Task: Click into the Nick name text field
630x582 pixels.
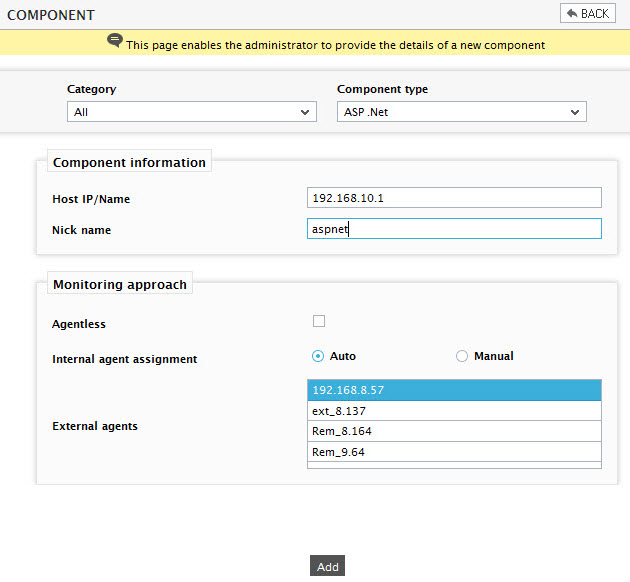Action: pos(454,229)
